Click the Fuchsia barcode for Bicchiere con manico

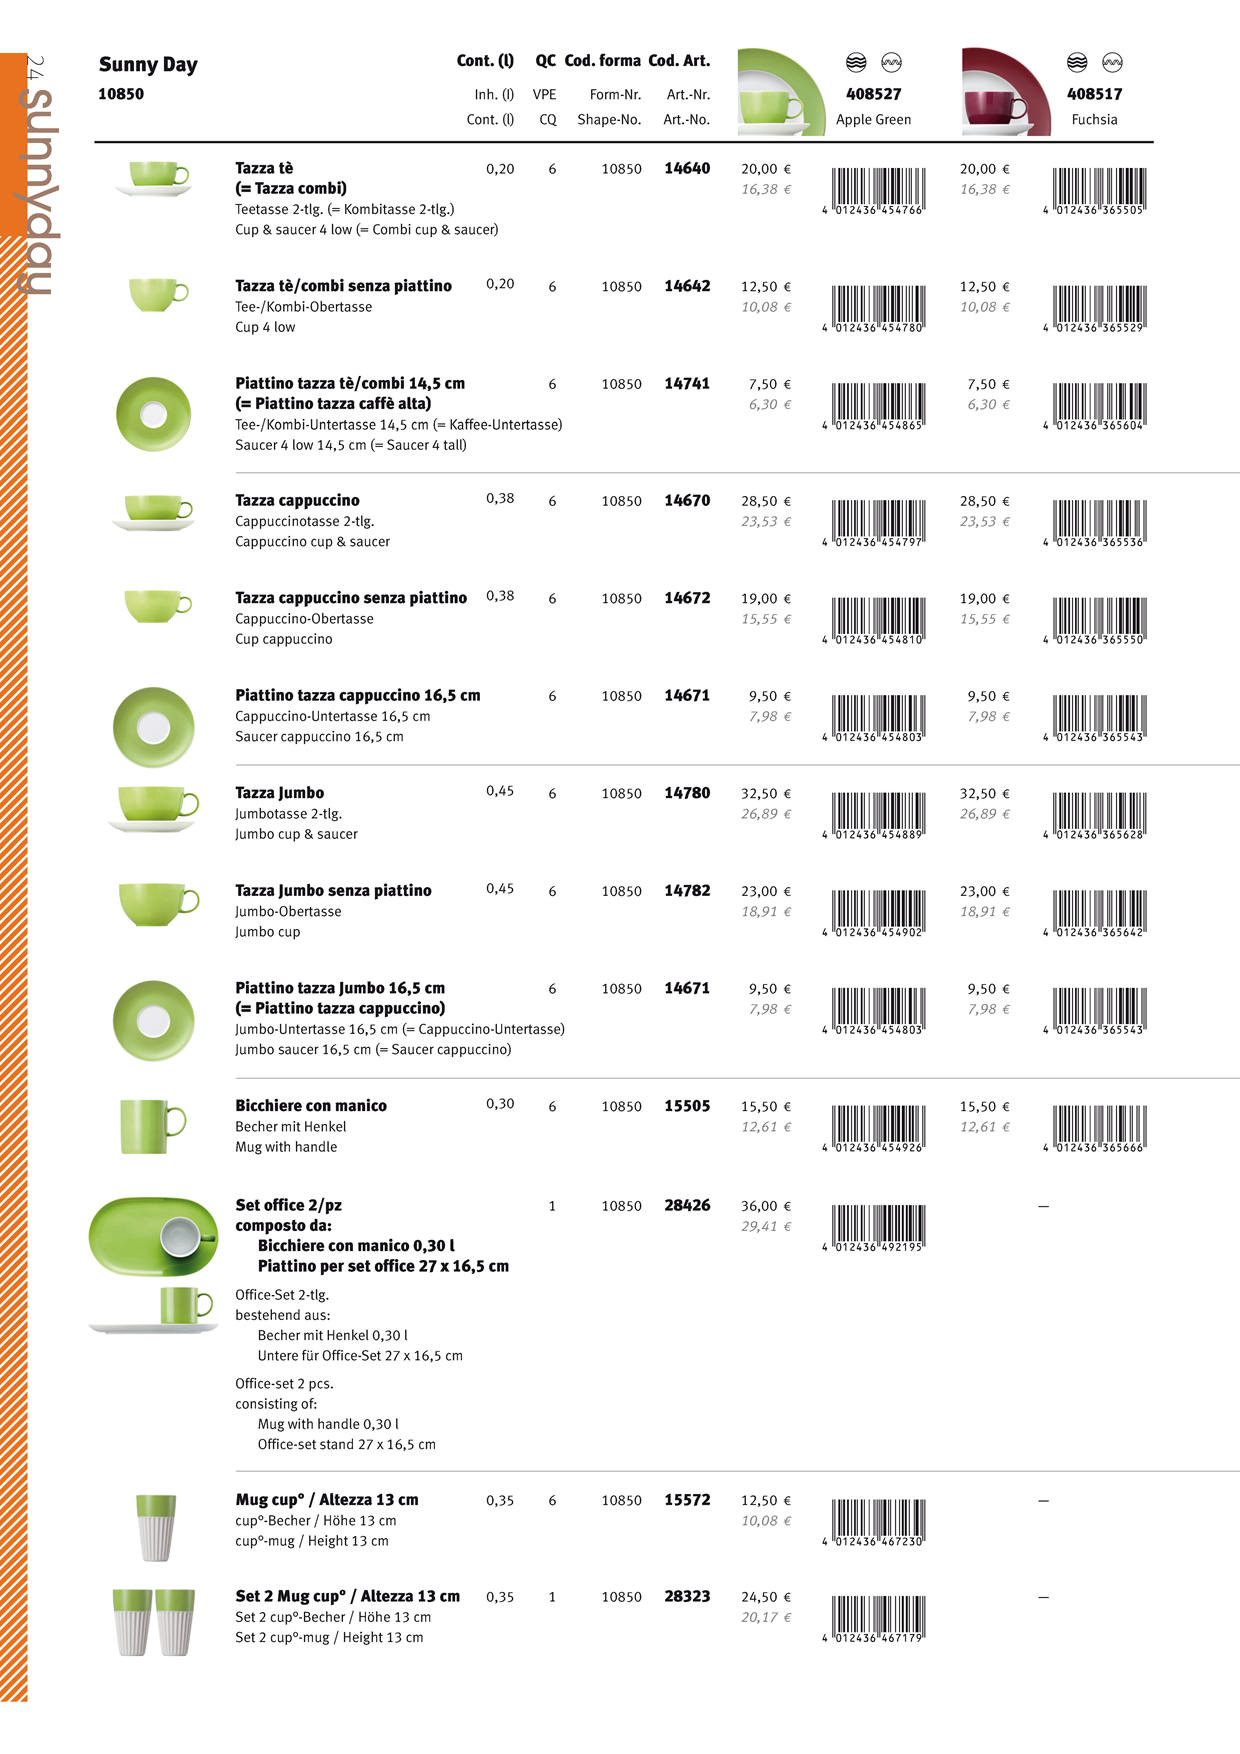click(x=1097, y=1127)
